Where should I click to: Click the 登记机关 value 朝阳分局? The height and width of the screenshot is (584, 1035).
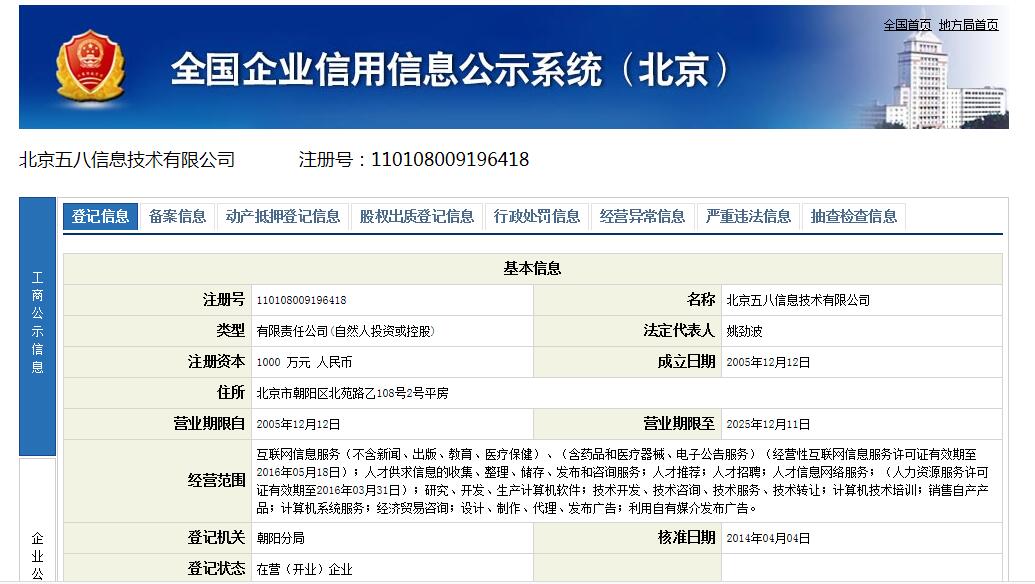pyautogui.click(x=281, y=538)
